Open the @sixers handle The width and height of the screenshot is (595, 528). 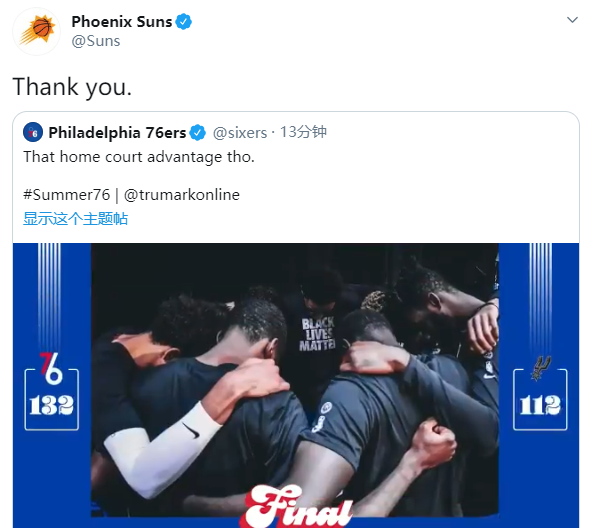click(240, 132)
